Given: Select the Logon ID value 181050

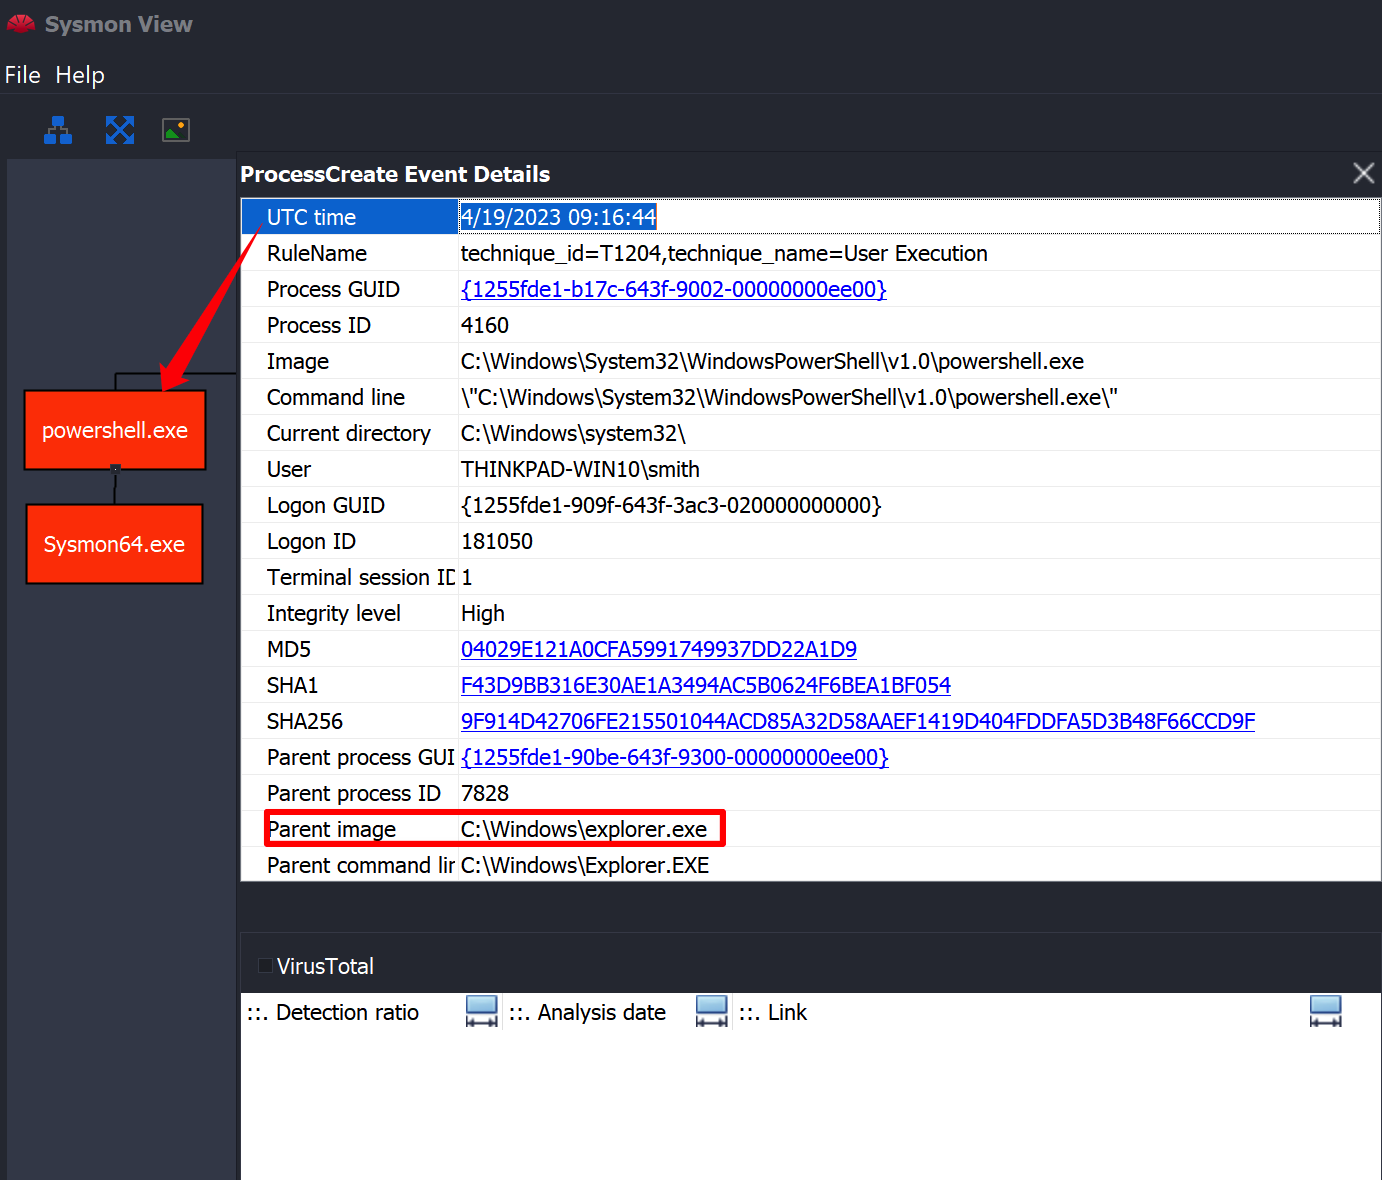Looking at the screenshot, I should (x=497, y=541).
